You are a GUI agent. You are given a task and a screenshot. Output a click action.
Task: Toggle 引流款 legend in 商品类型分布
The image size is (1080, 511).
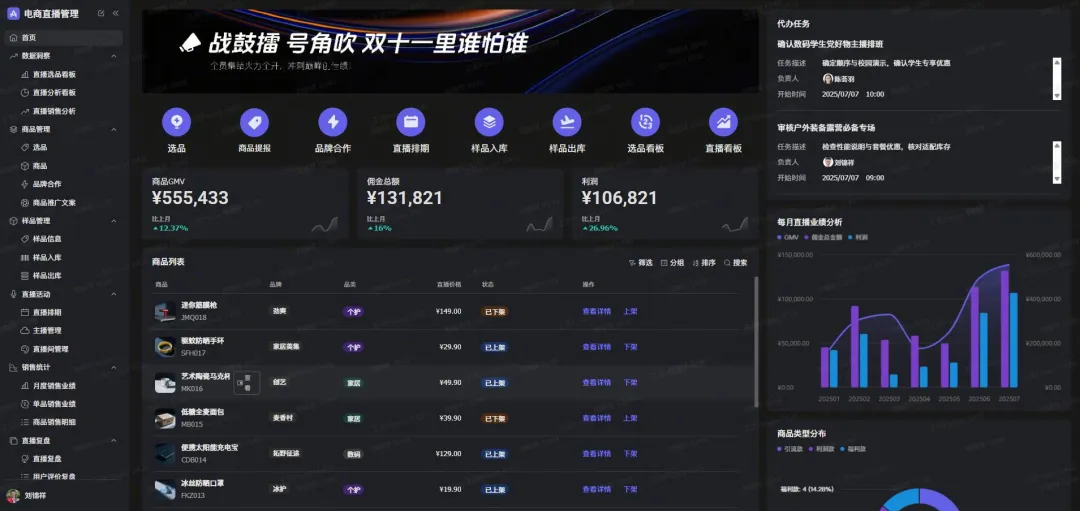coord(790,449)
